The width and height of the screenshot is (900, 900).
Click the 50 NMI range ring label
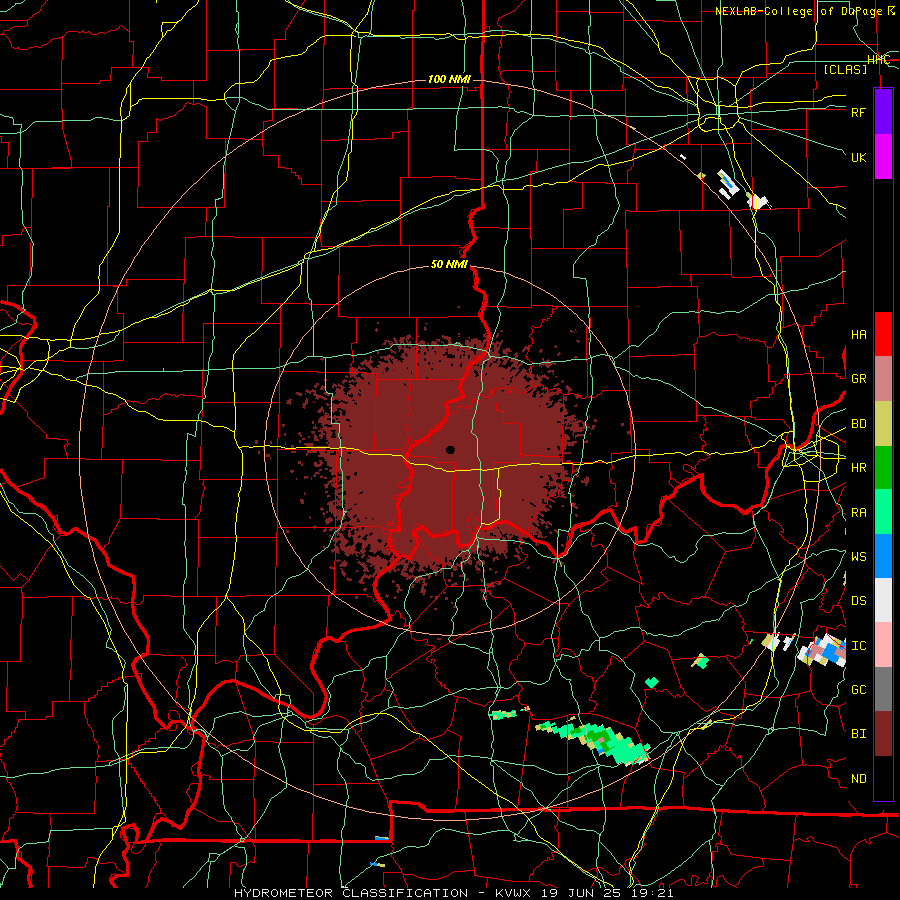[449, 265]
